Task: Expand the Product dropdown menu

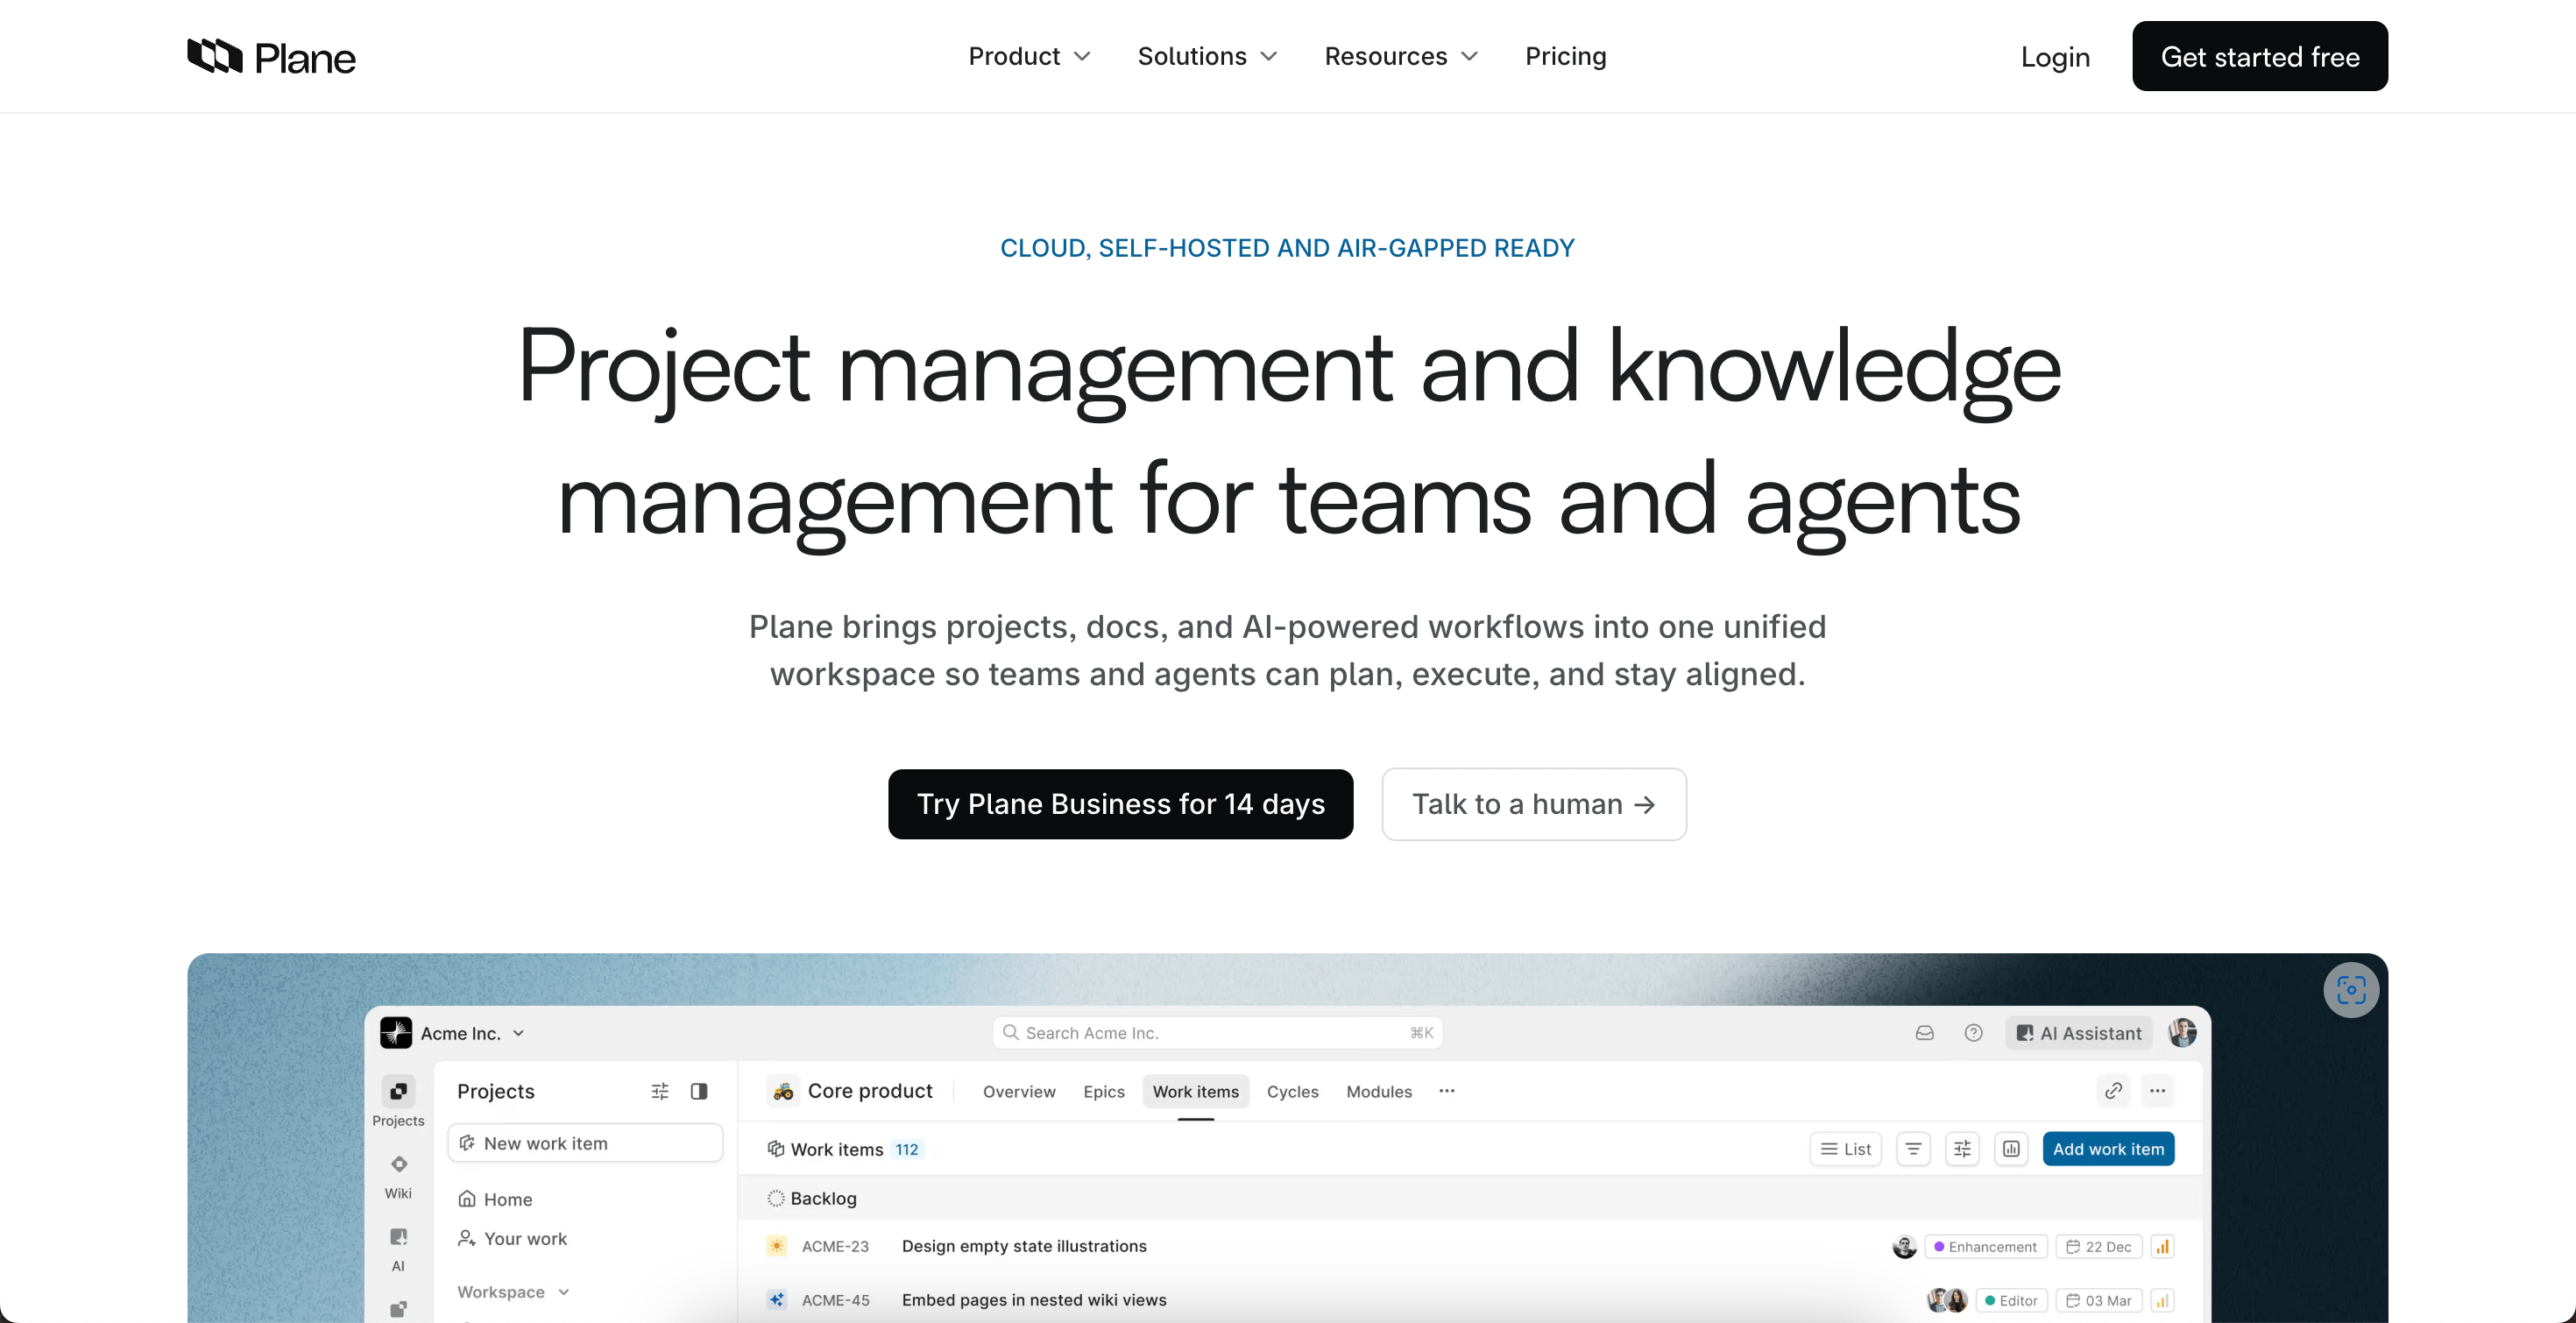Action: pos(1028,57)
